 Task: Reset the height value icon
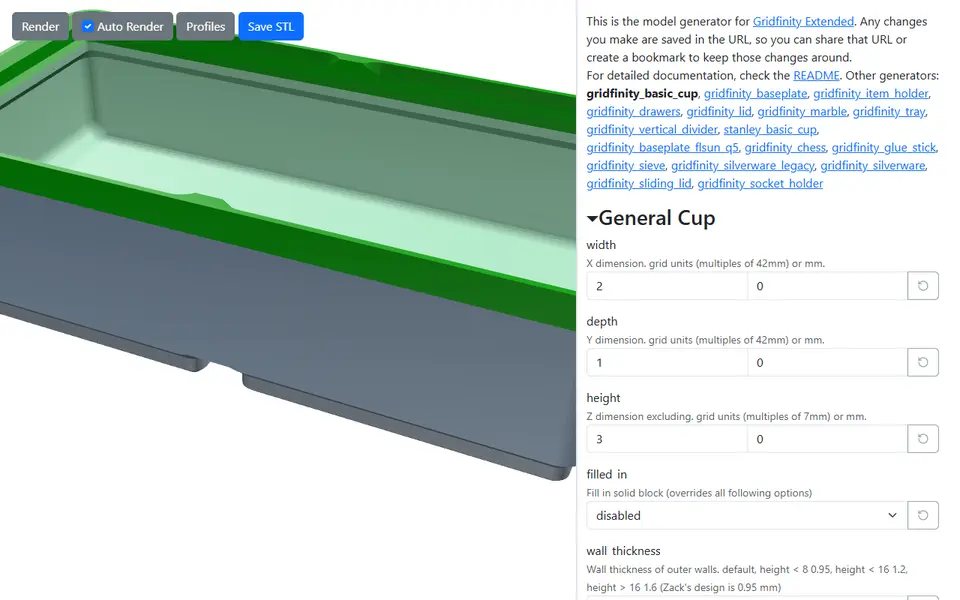tap(923, 439)
